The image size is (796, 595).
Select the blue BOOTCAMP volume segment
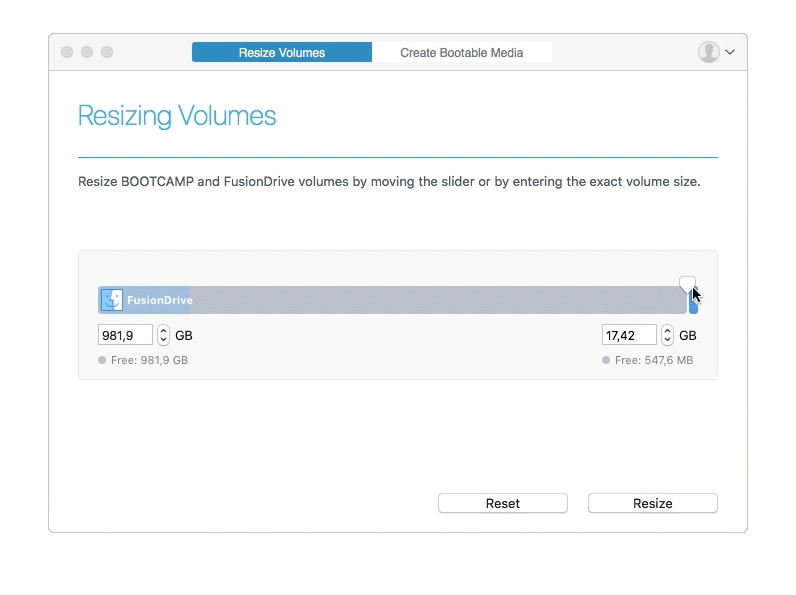click(x=693, y=302)
